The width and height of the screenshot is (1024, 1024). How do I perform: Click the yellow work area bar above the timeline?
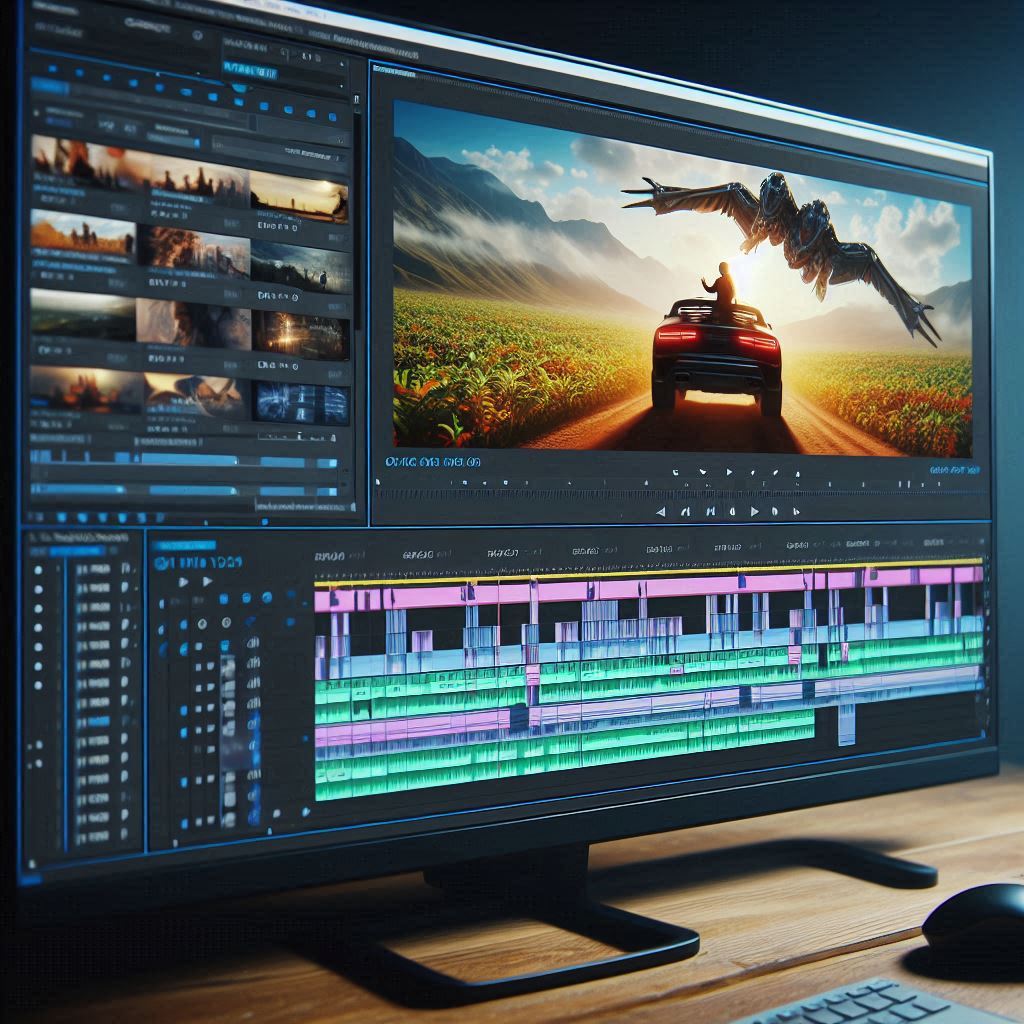coord(648,571)
